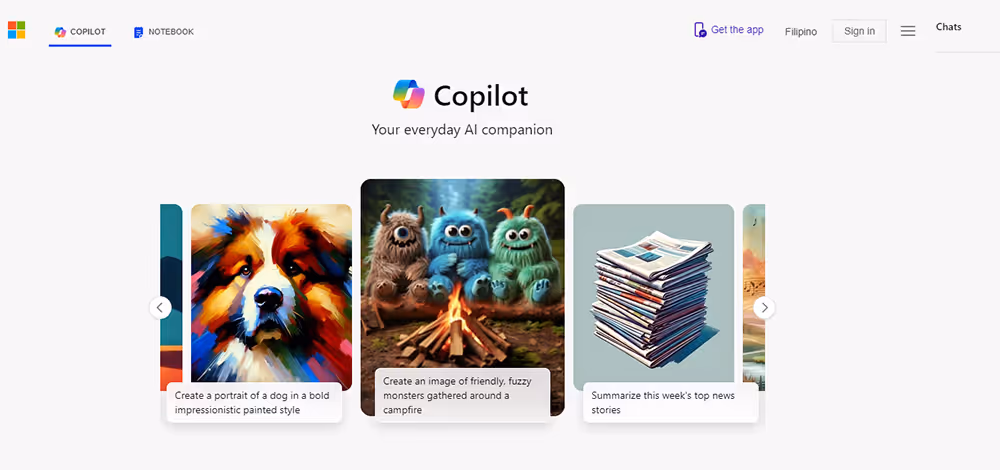Click the Sign in button
Screen dimensions: 1000x470
859,31
